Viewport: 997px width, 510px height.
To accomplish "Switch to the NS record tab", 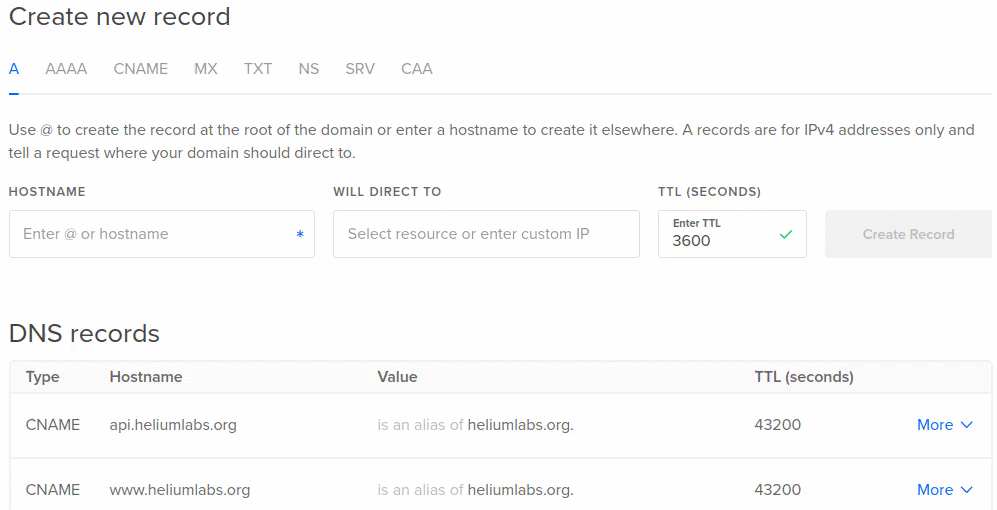I will (x=308, y=69).
